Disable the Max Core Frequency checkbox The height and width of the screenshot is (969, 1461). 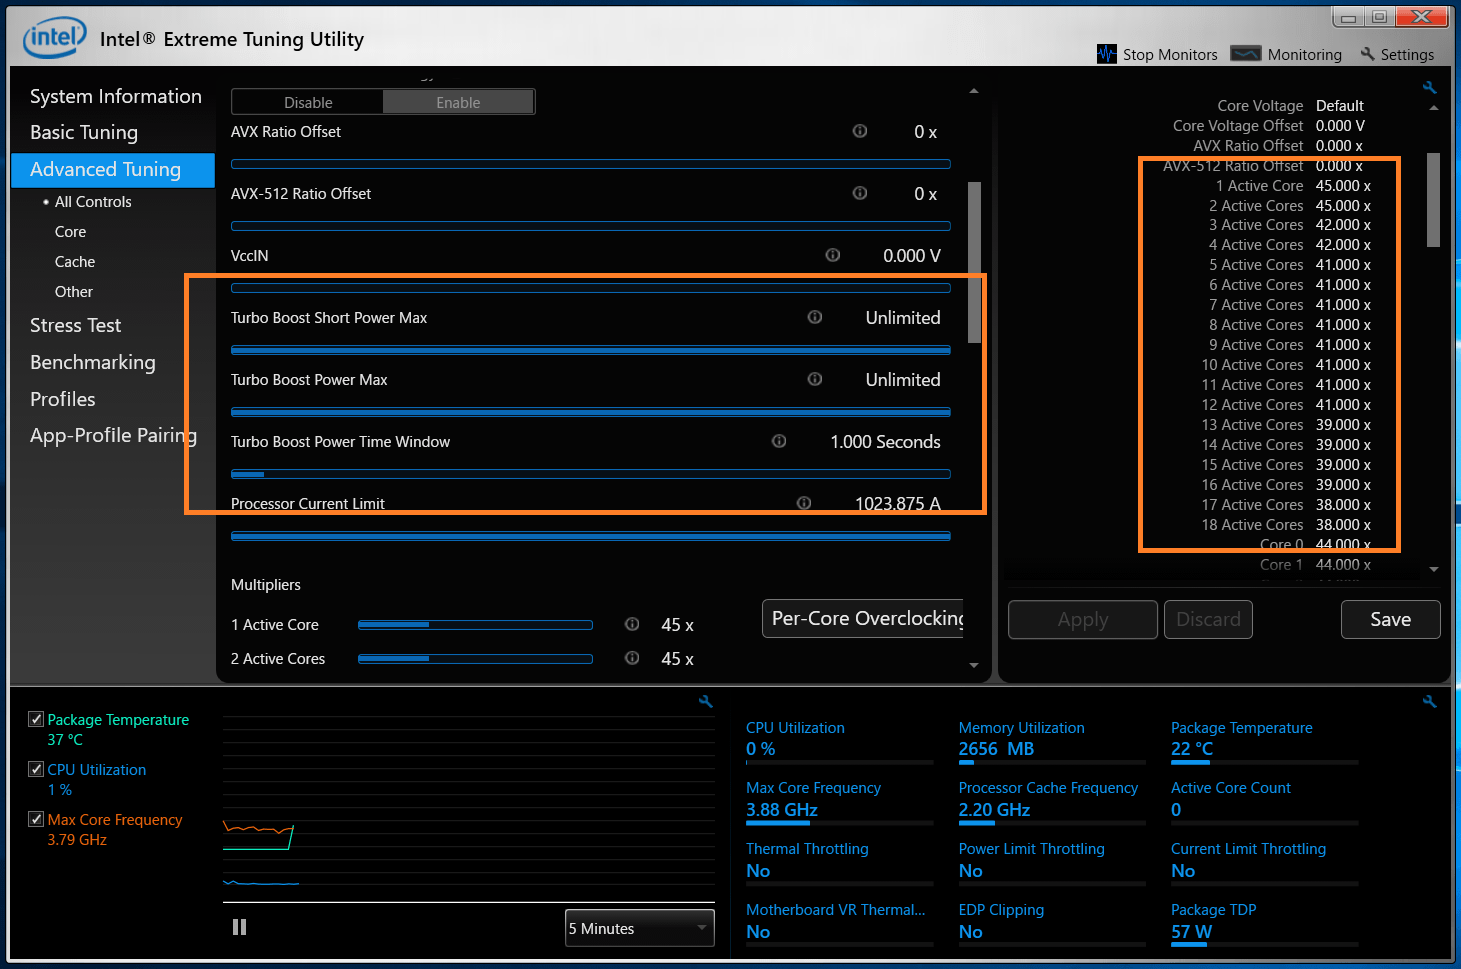pos(36,819)
